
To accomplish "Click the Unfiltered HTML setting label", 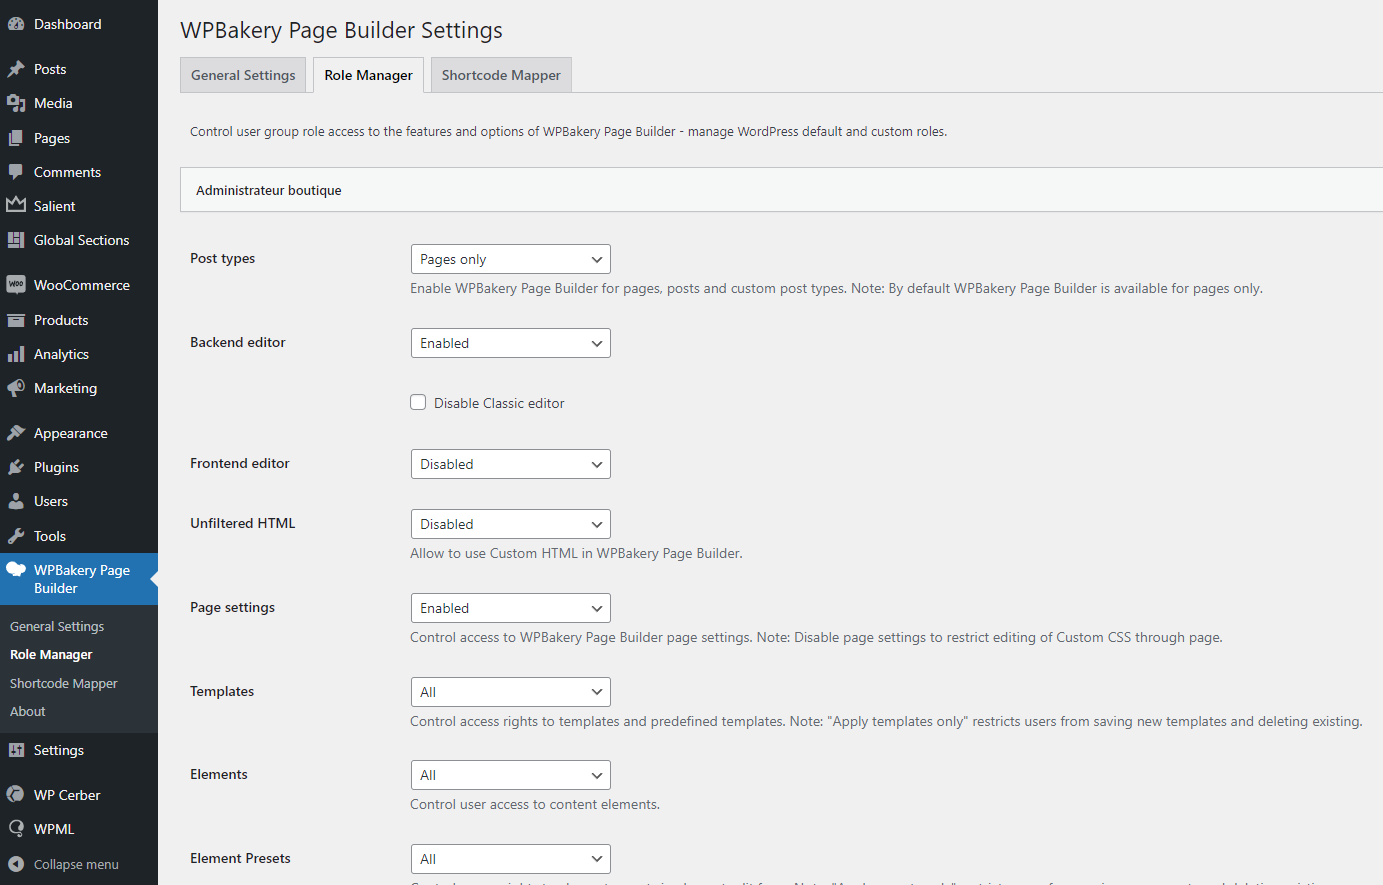I will tap(243, 523).
